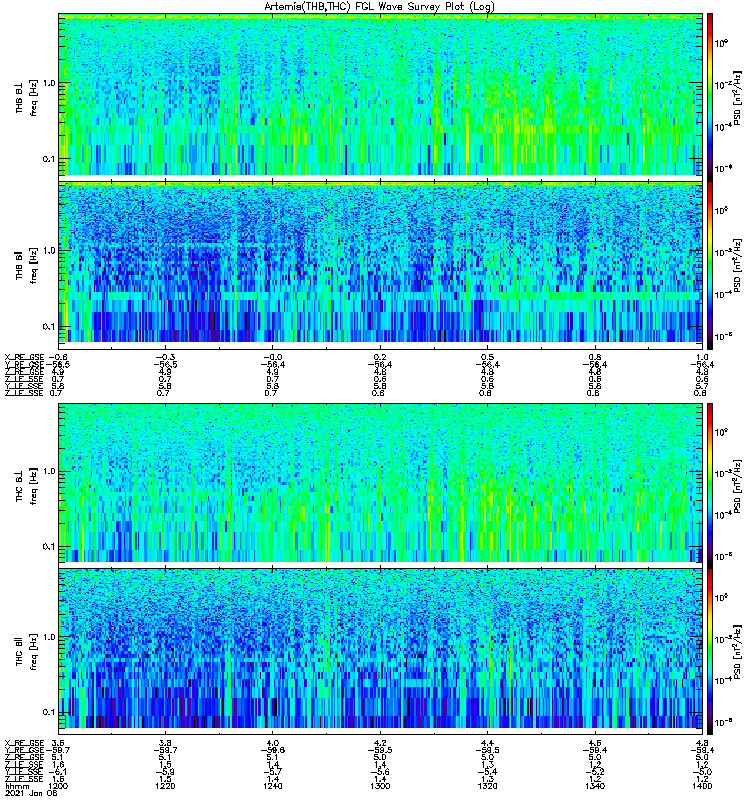Click the "1.0" frequency tick of THB B∥ panel
The height and width of the screenshot is (800, 750).
click(x=49, y=251)
